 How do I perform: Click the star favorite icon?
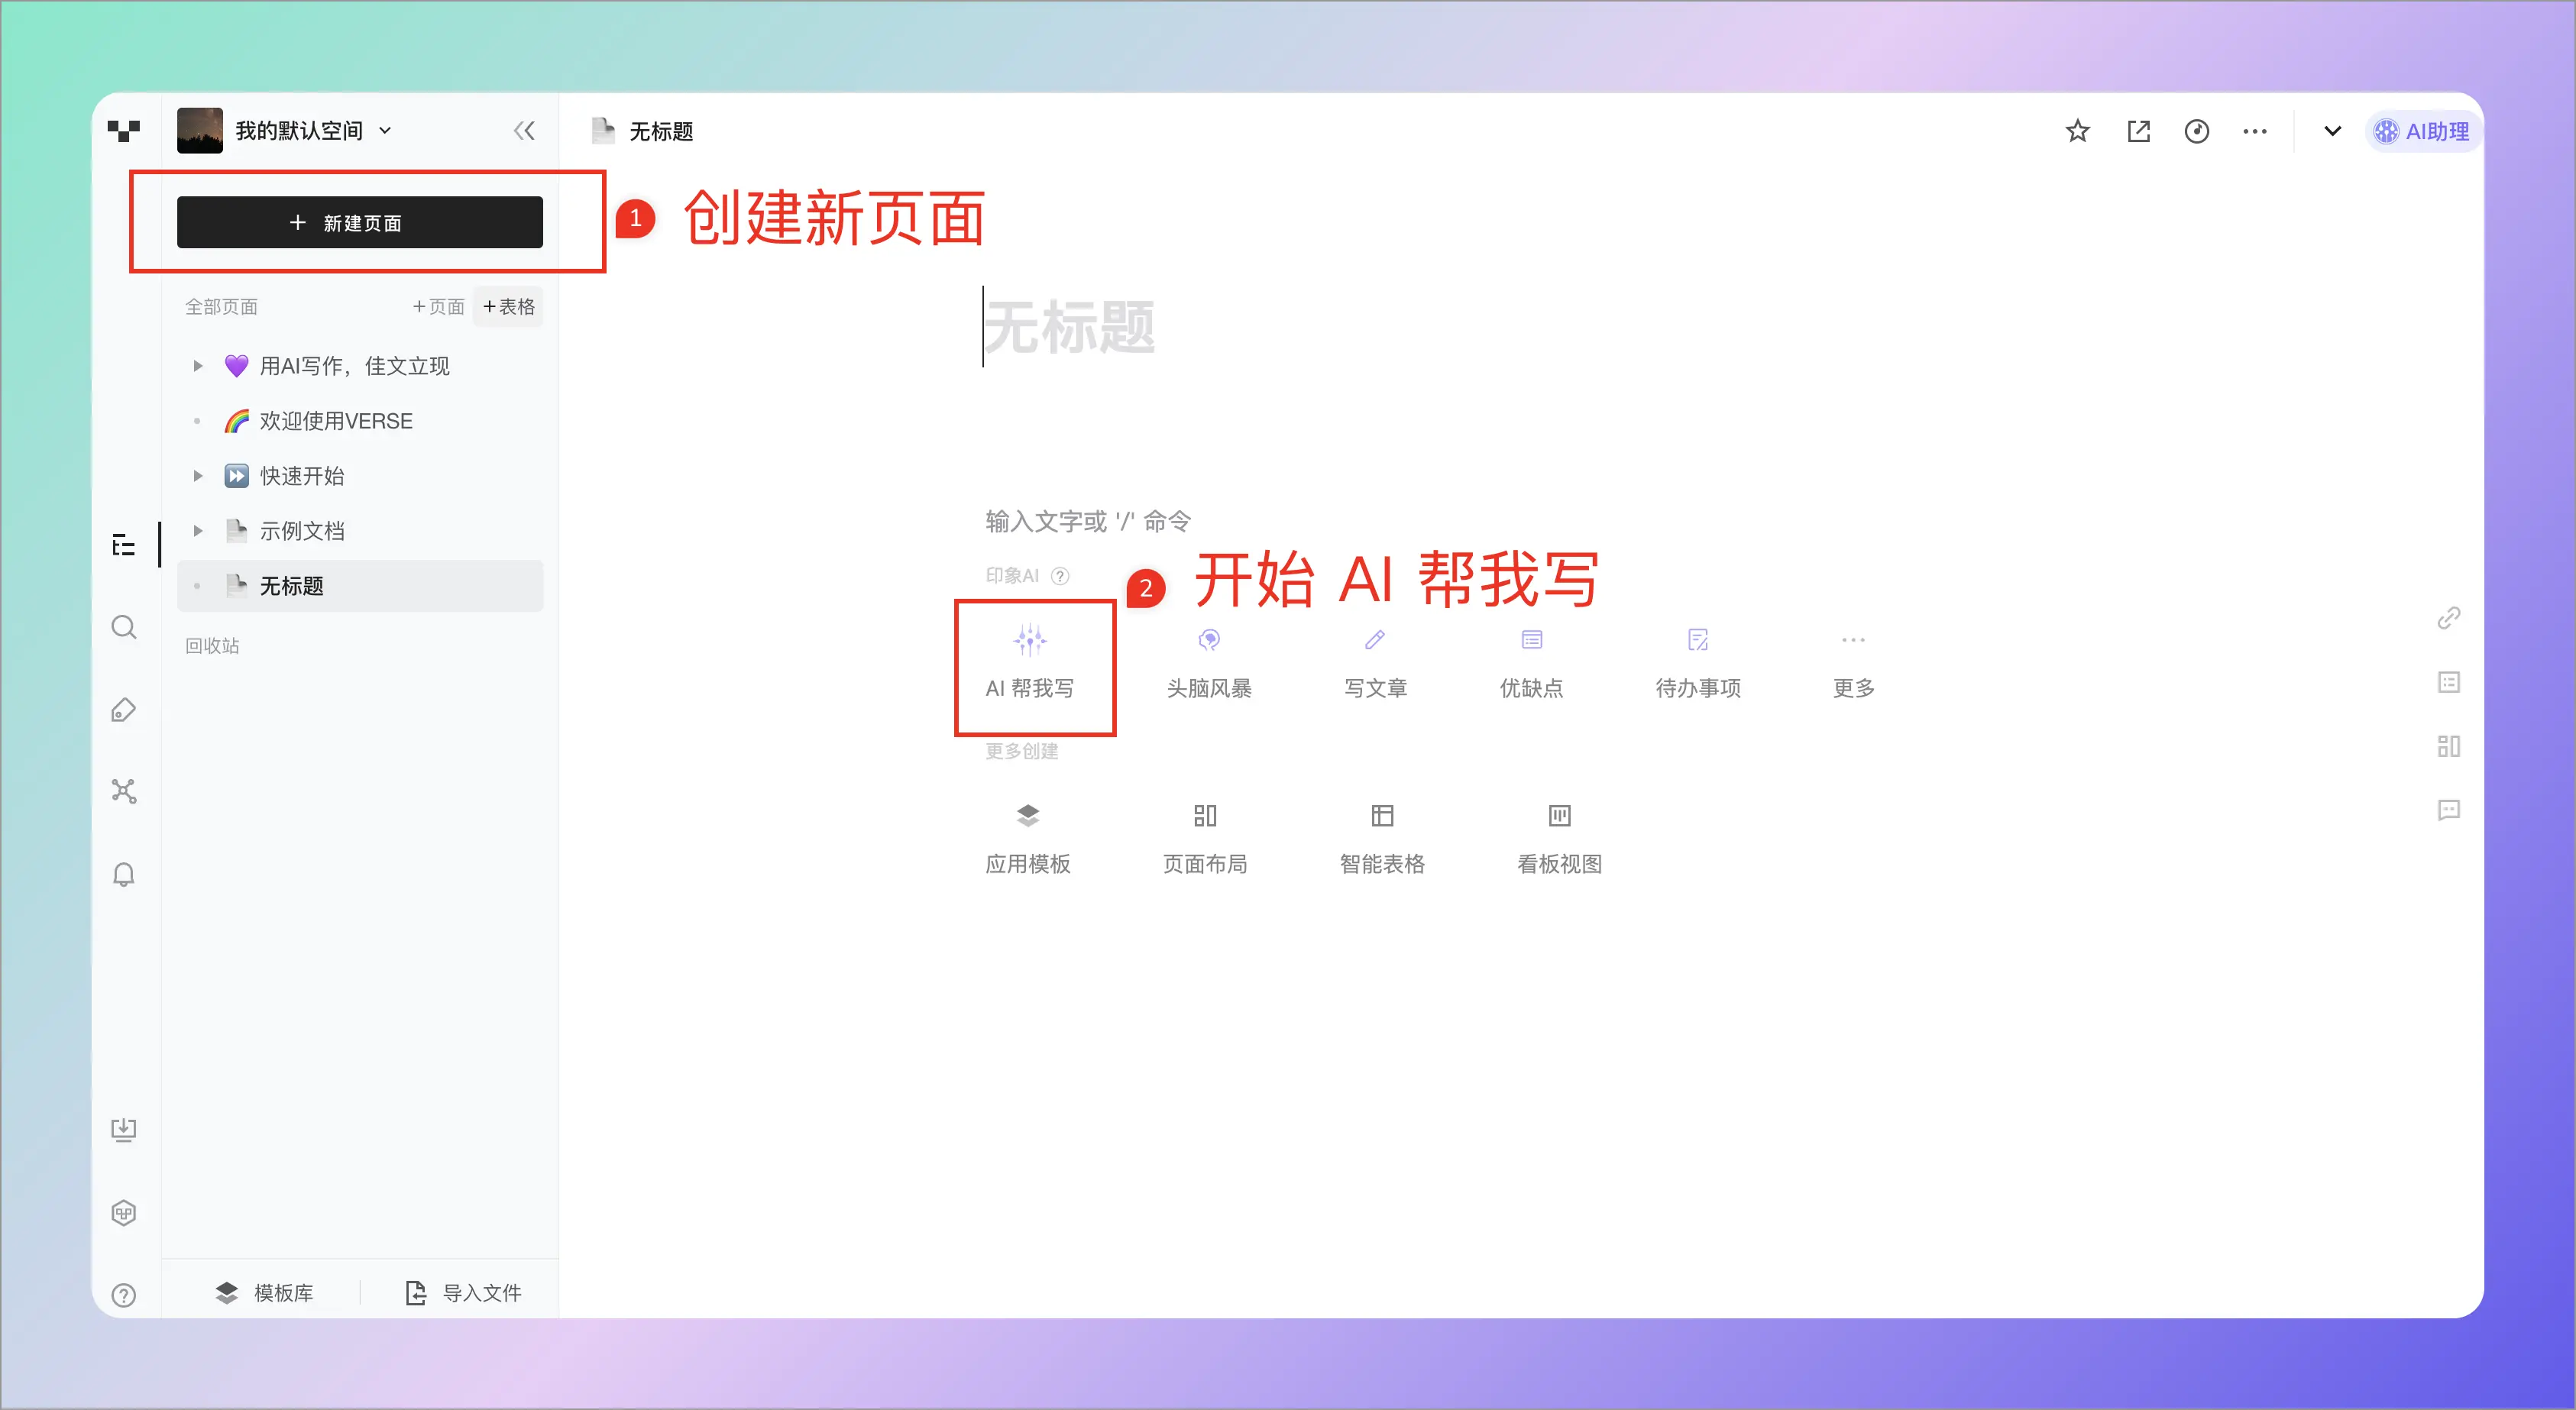tap(2077, 131)
